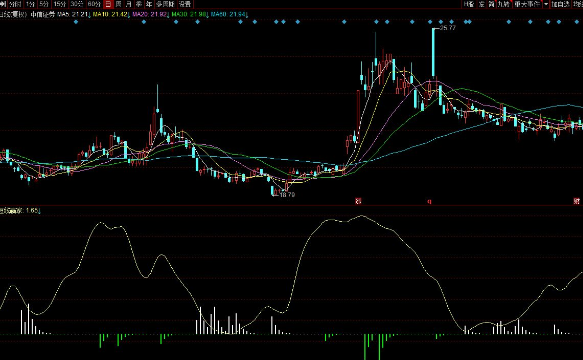This screenshot has height=360, width=583.
Task: Click the first blue diamond event marker on left
Action: (76, 22)
